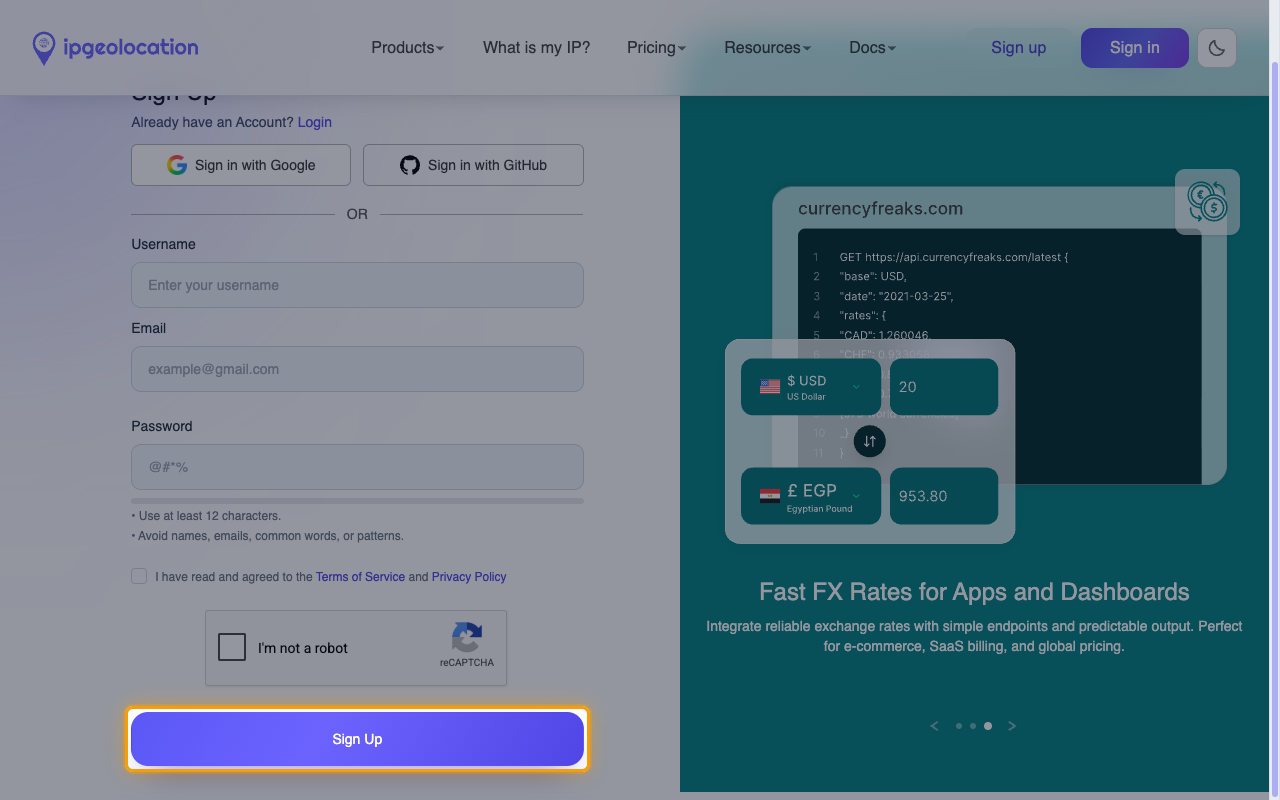
Task: Click the US flag icon
Action: 770,387
